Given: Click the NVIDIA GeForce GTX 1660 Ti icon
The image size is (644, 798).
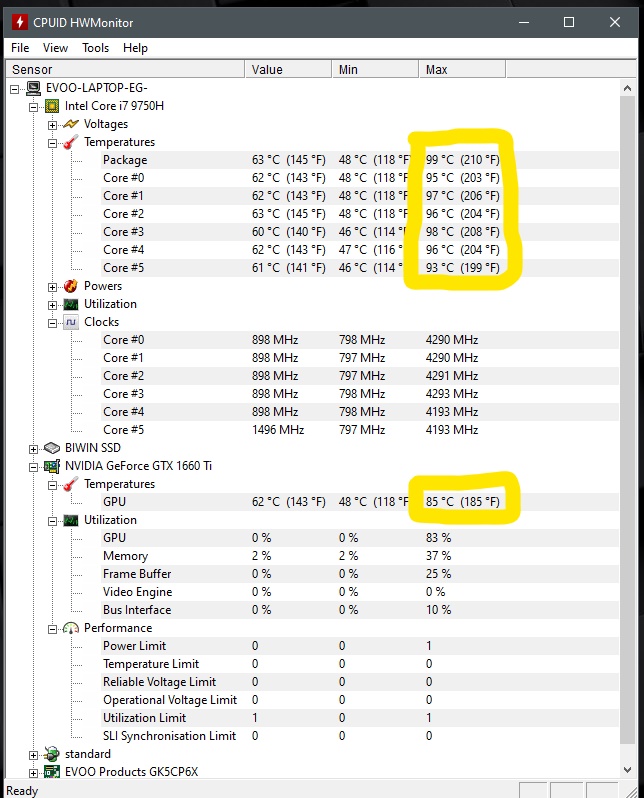Looking at the screenshot, I should [52, 466].
